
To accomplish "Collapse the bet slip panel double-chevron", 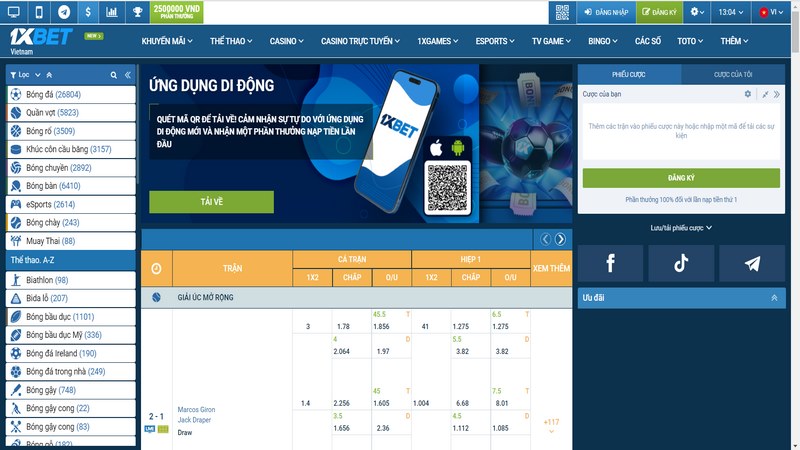I will [x=780, y=94].
